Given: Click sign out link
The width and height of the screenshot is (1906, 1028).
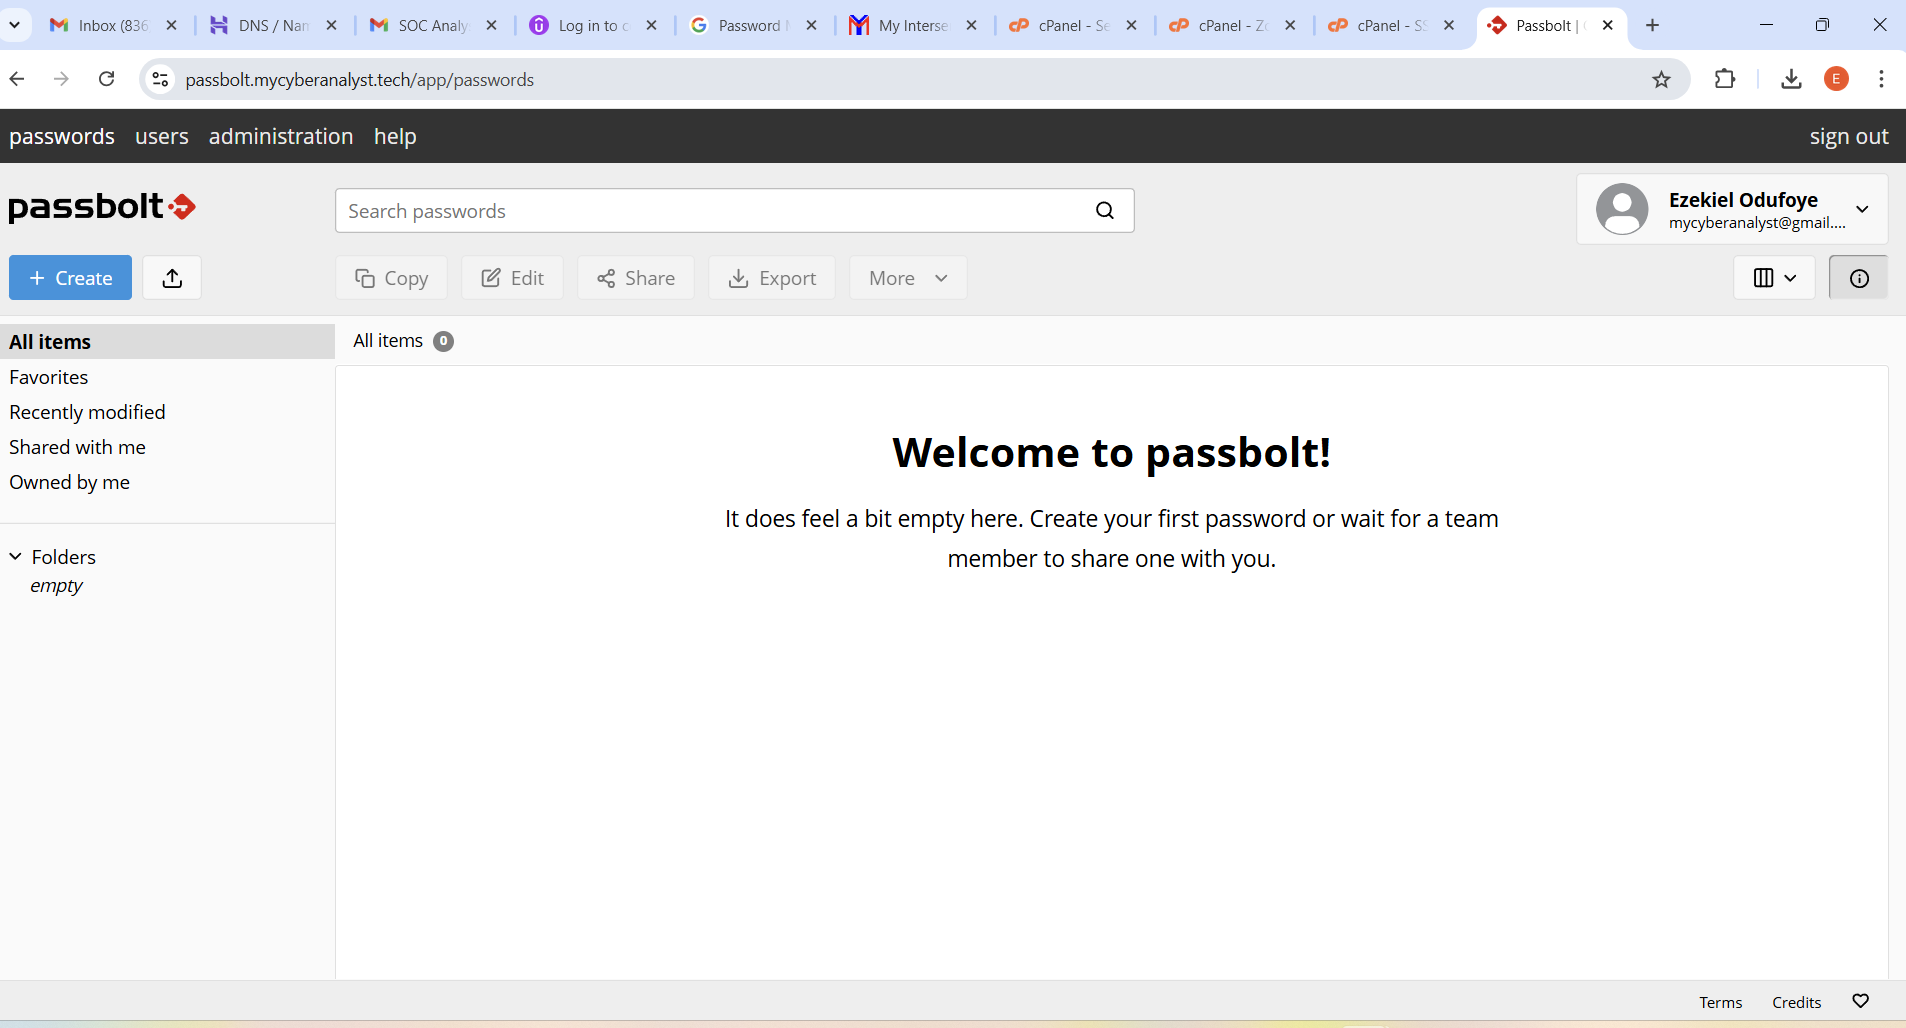Looking at the screenshot, I should tap(1848, 136).
